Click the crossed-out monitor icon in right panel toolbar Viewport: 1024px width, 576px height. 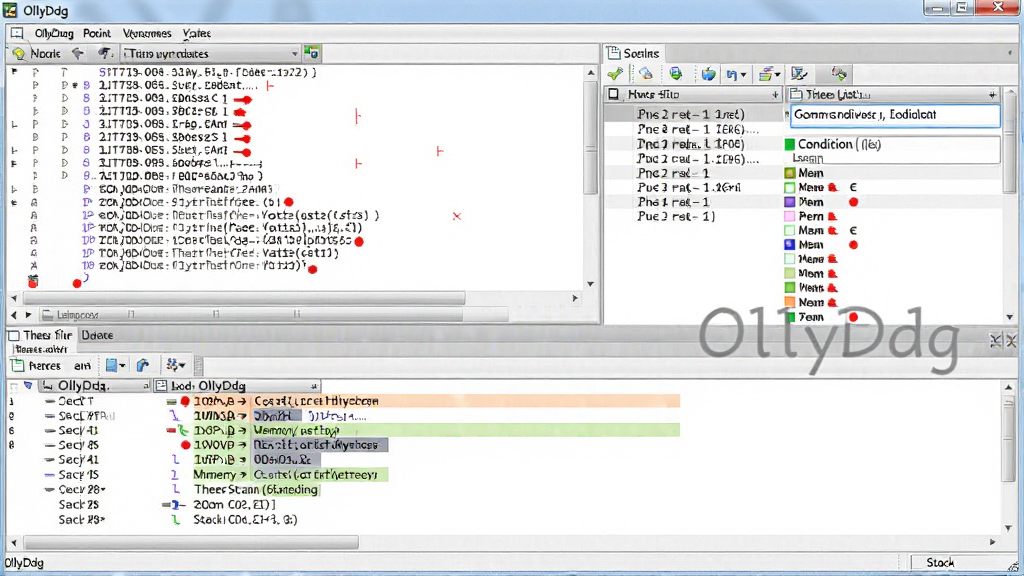click(799, 74)
